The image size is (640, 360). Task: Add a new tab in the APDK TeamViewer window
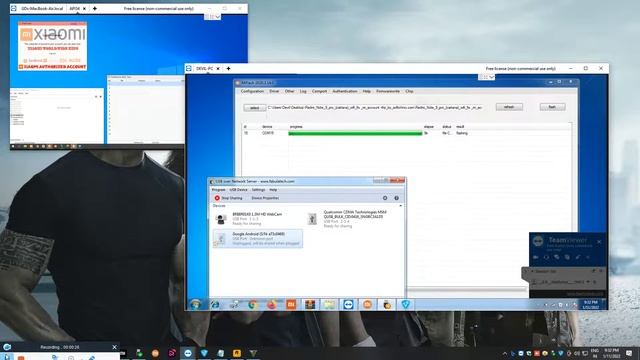(95, 9)
